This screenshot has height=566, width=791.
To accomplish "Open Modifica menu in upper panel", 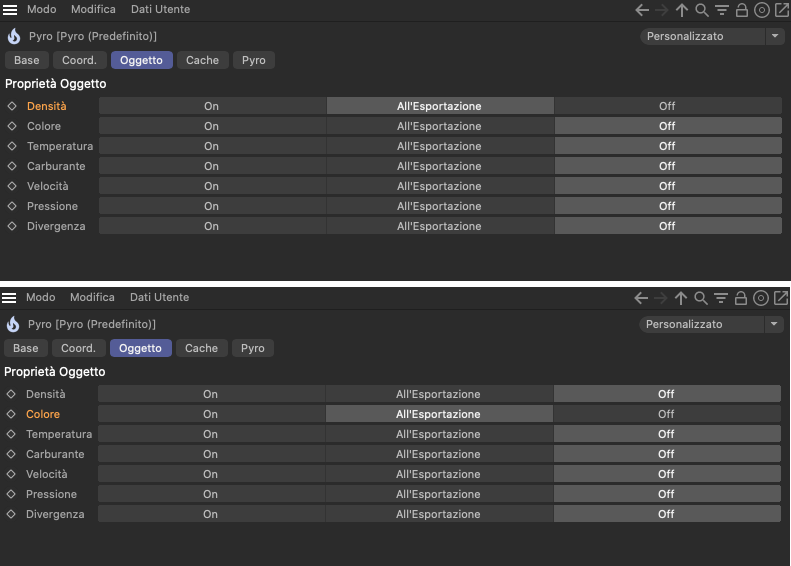I will pos(93,10).
